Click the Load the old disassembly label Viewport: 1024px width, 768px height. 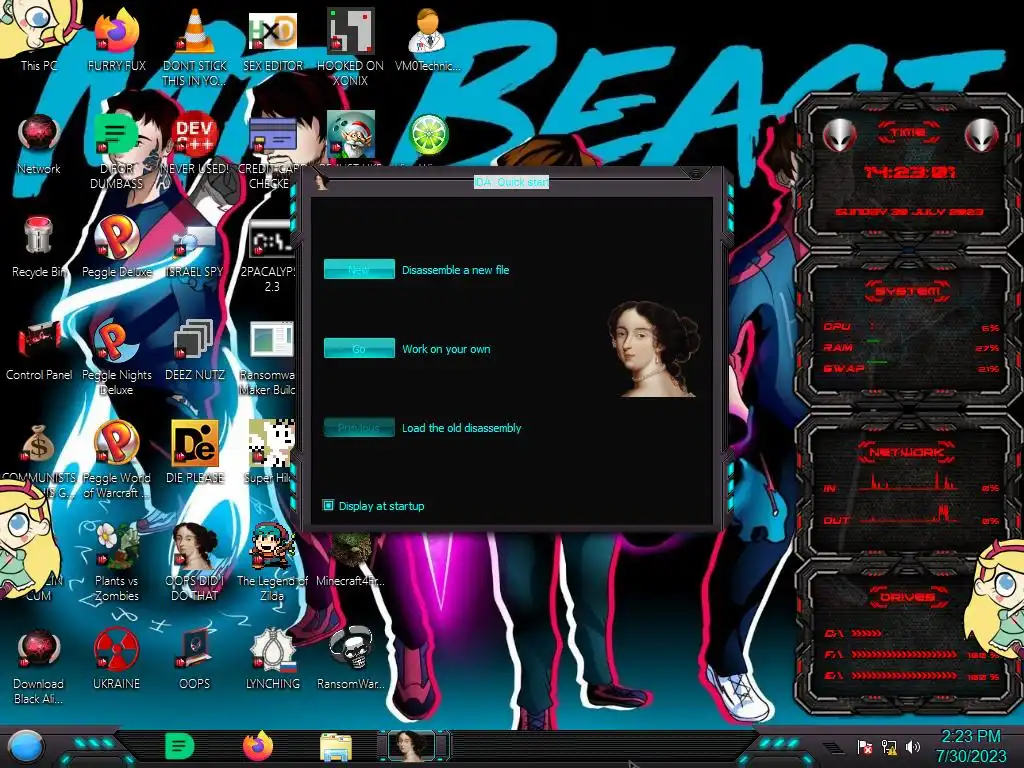coord(461,428)
